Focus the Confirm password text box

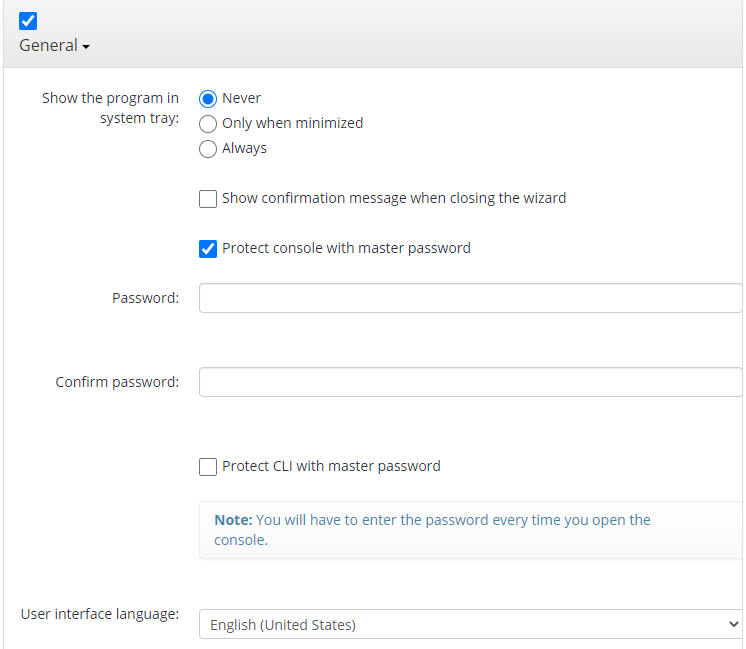click(x=471, y=382)
